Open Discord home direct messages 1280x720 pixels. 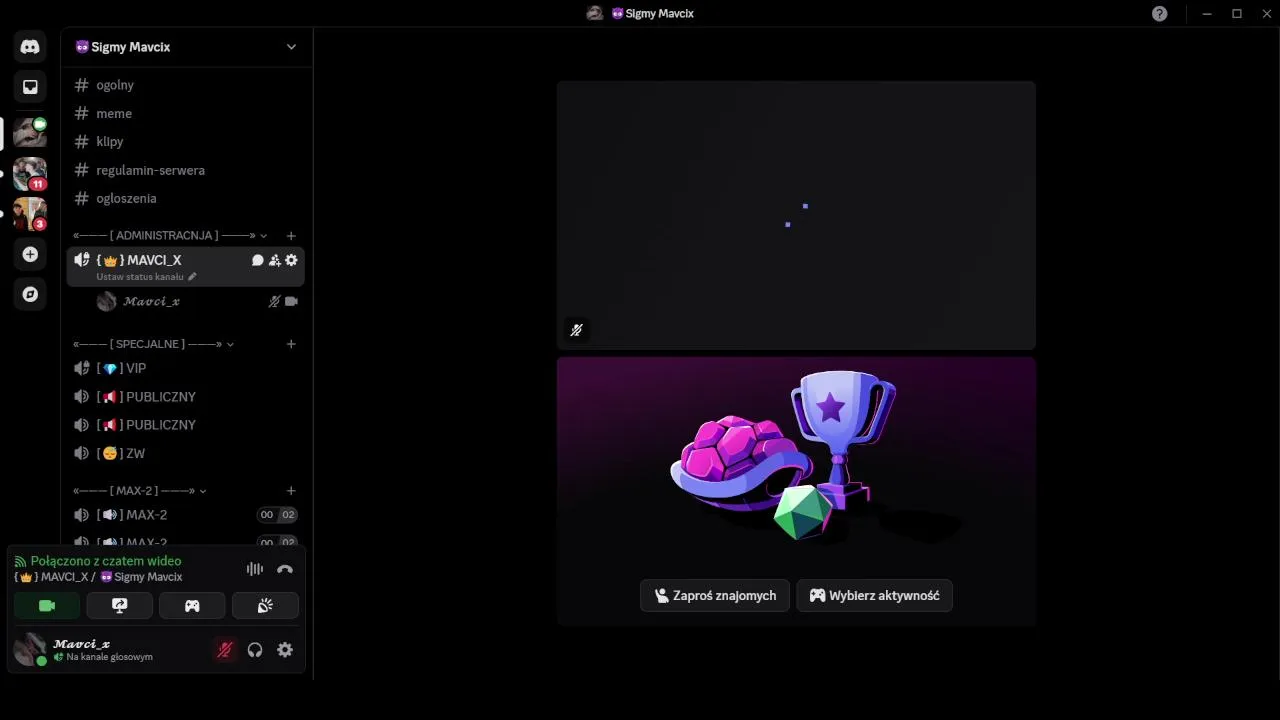30,47
